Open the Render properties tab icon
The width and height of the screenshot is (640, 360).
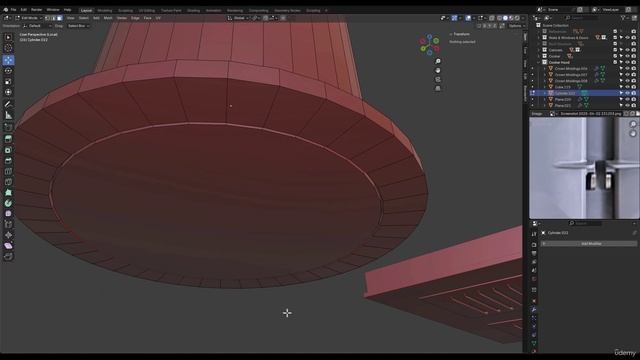tap(534, 245)
